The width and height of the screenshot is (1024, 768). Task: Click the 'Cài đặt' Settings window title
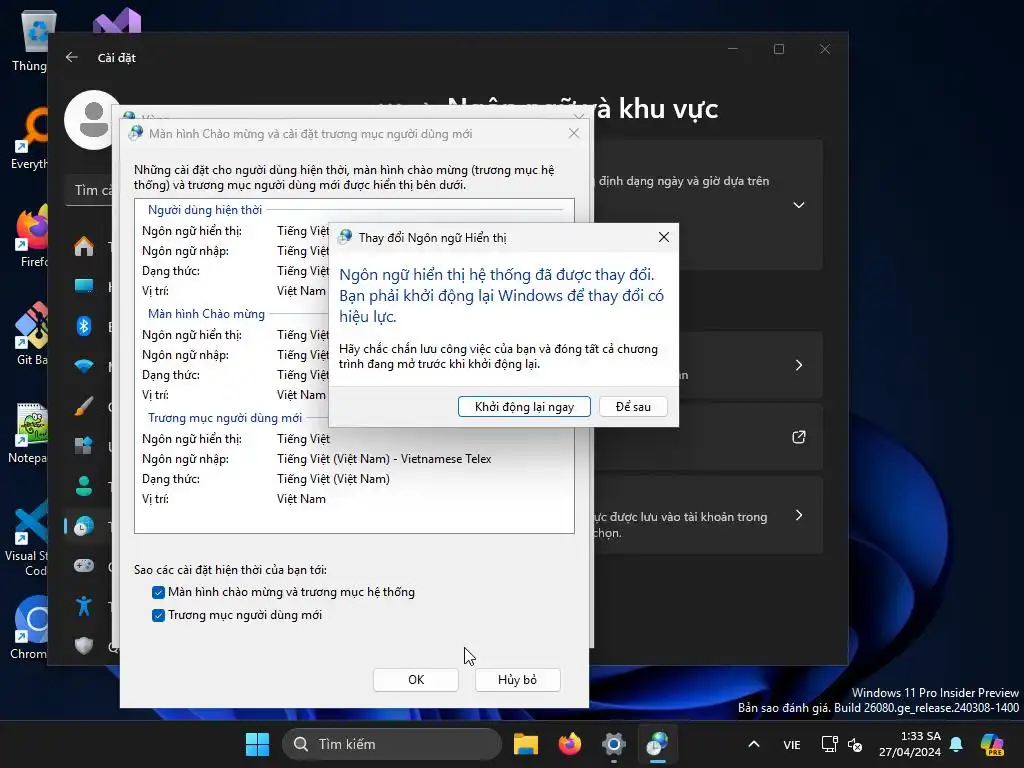click(117, 57)
